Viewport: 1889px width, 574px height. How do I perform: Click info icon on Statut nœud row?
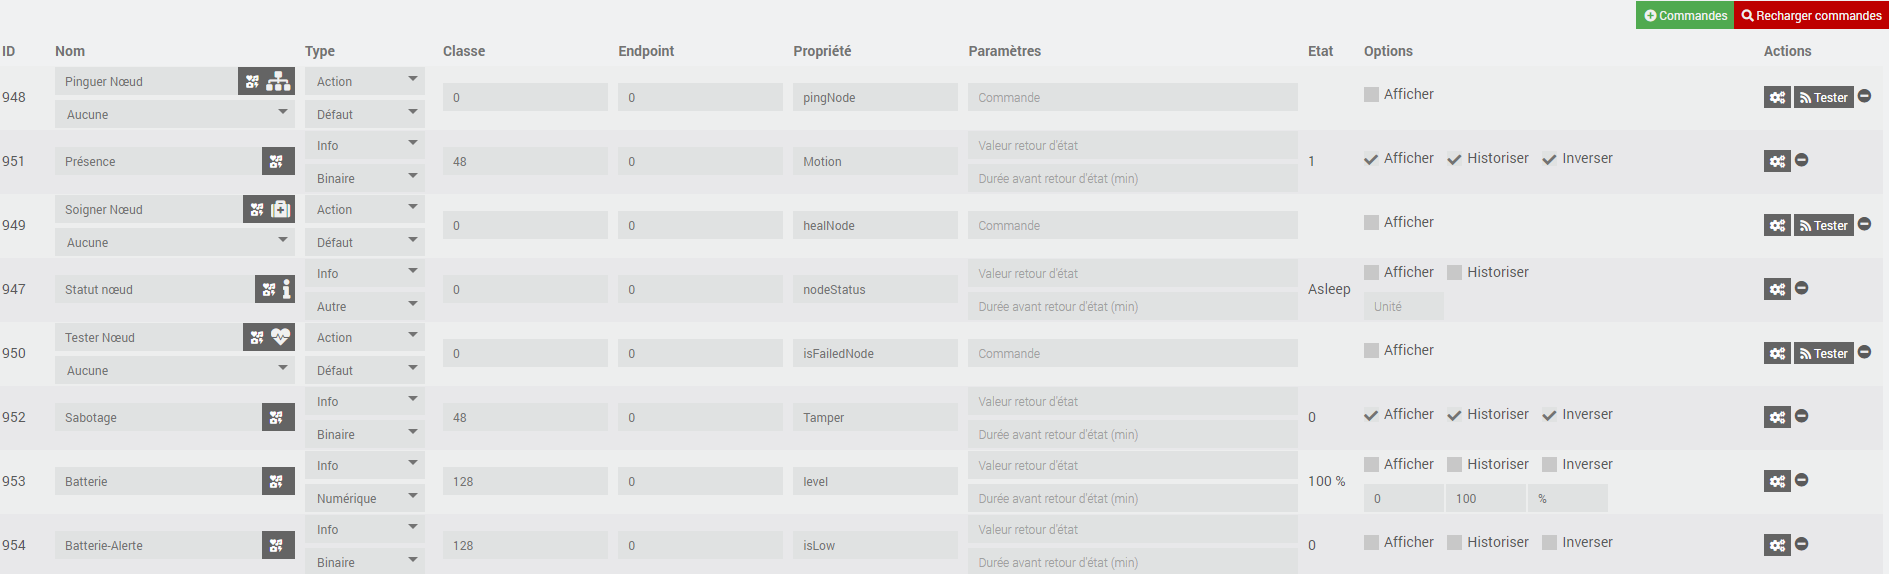286,289
